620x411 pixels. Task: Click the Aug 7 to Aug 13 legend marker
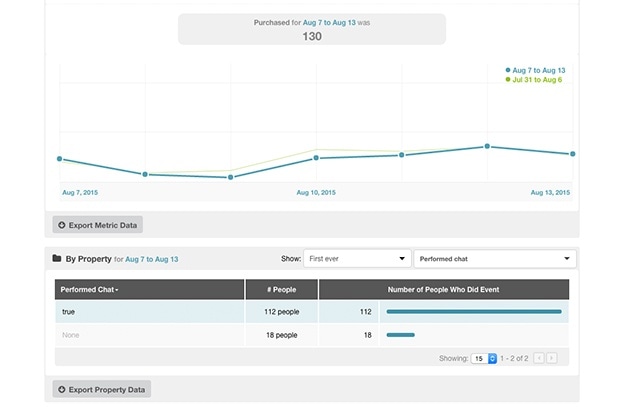coord(509,70)
